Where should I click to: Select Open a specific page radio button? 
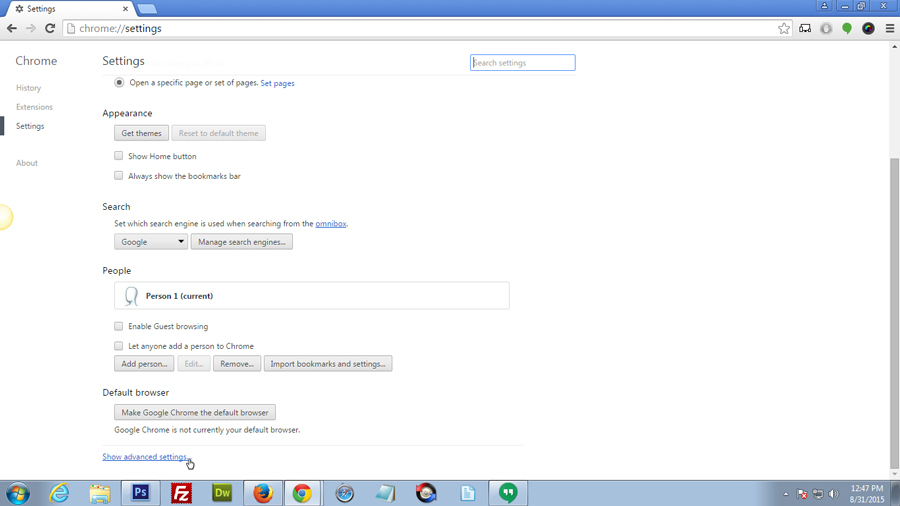click(119, 83)
